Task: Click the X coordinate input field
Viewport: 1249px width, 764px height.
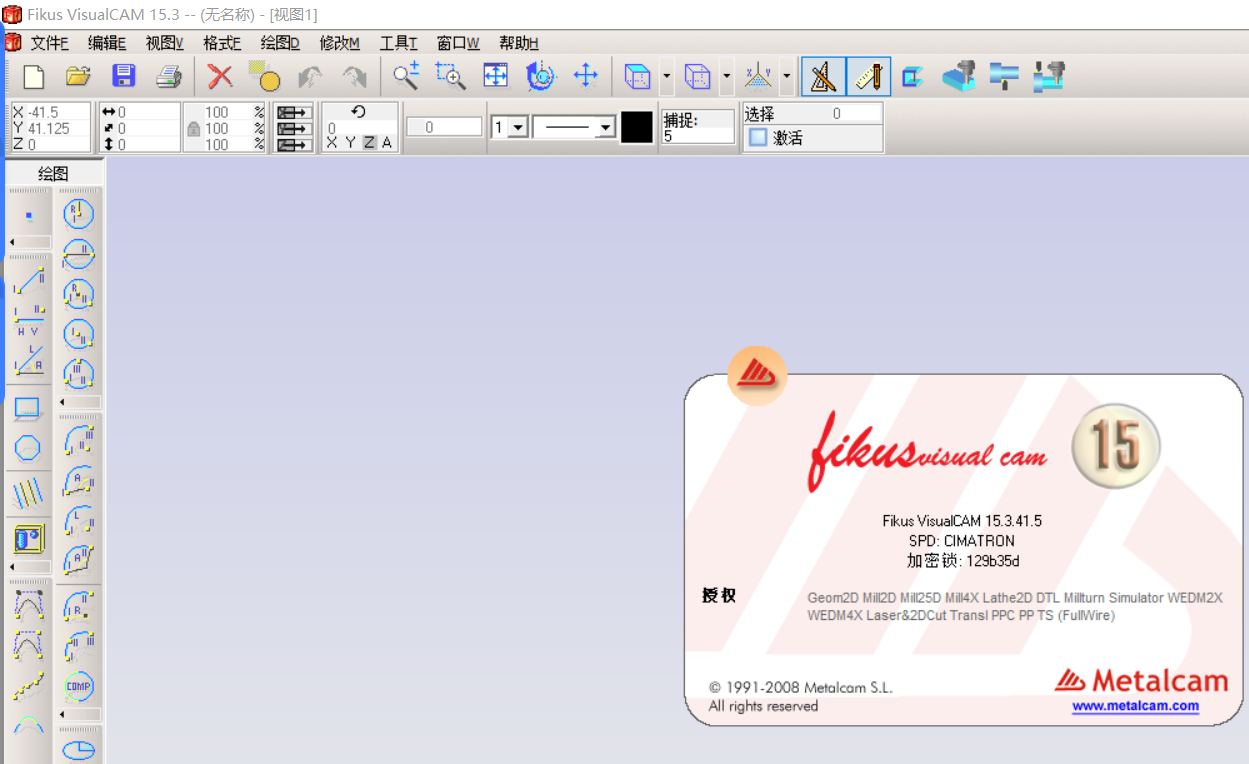Action: tap(56, 112)
